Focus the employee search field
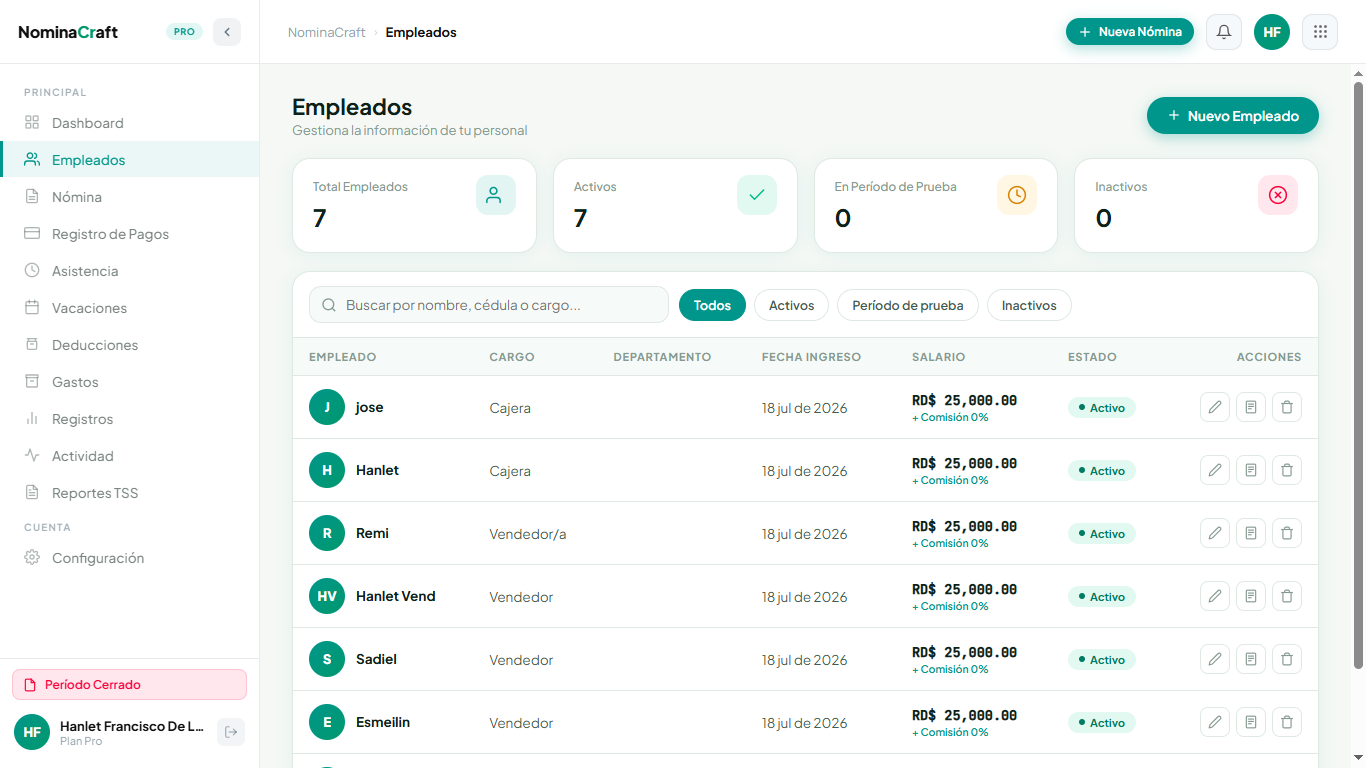This screenshot has height=768, width=1366. click(489, 305)
